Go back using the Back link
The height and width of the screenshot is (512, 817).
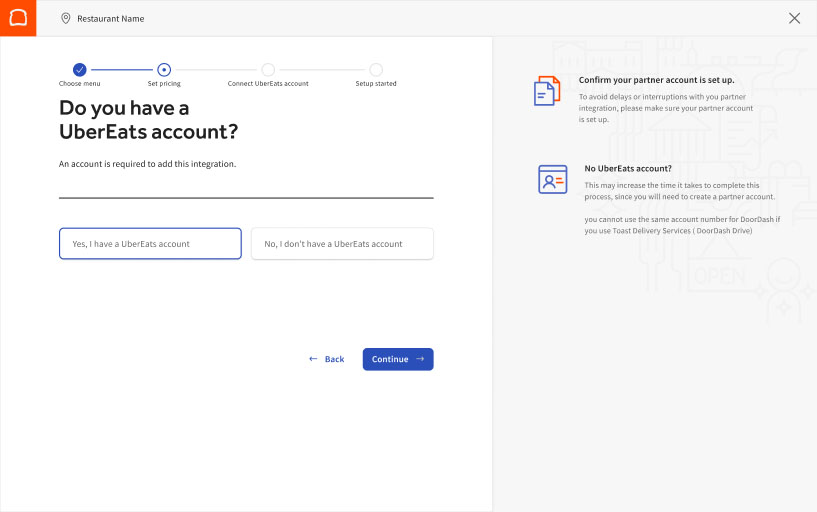point(327,359)
